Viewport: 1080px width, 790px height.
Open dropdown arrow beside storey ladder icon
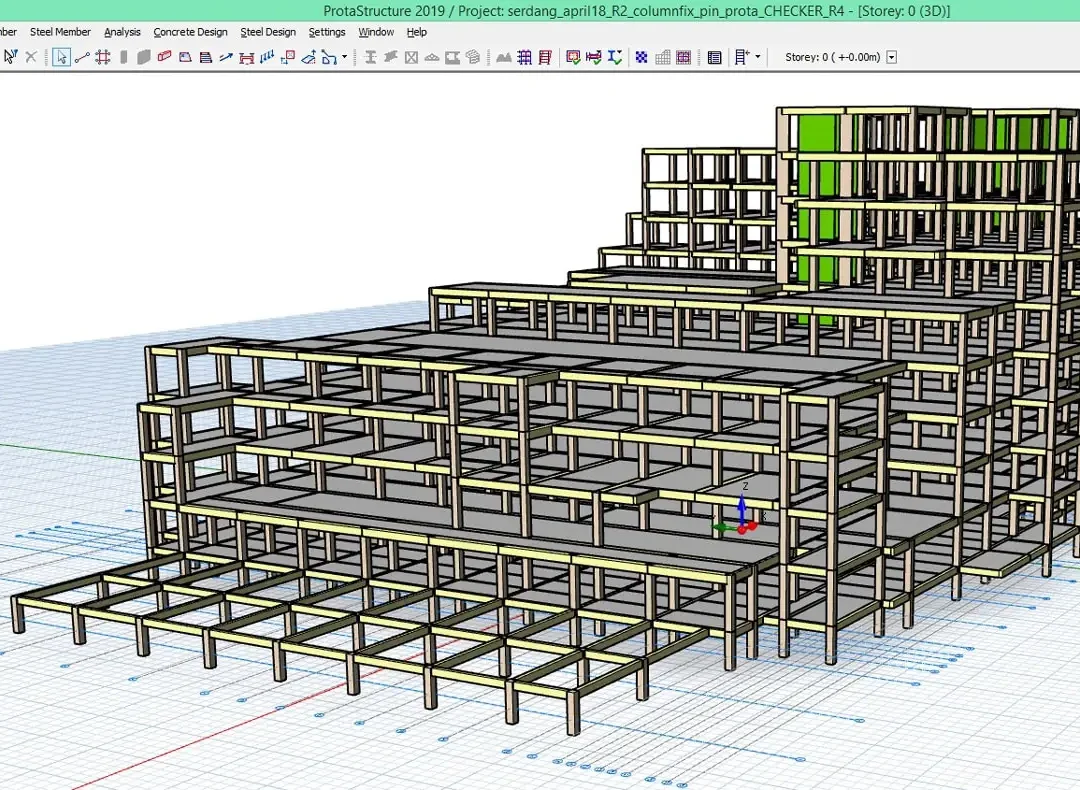point(758,56)
